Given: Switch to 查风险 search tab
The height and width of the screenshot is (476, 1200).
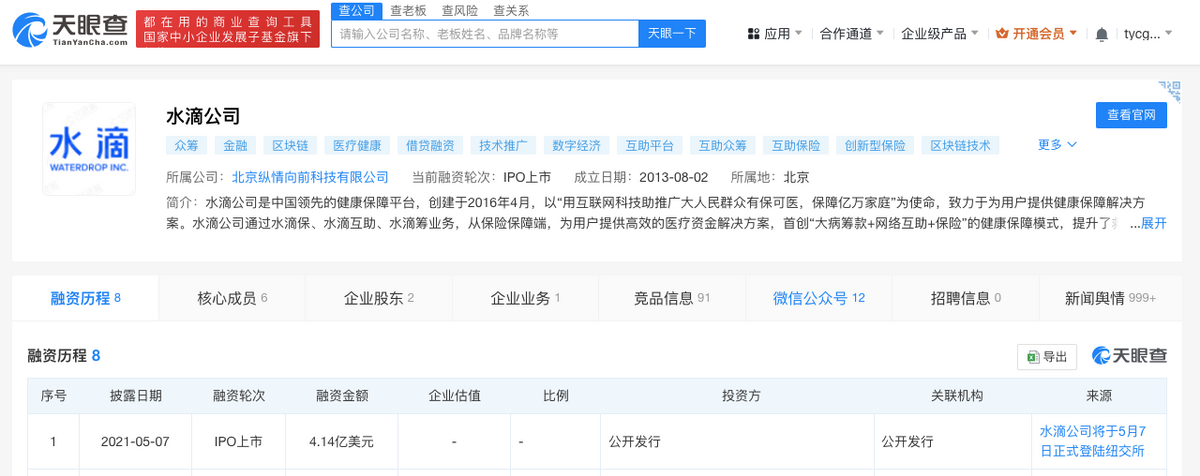Looking at the screenshot, I should coord(460,11).
